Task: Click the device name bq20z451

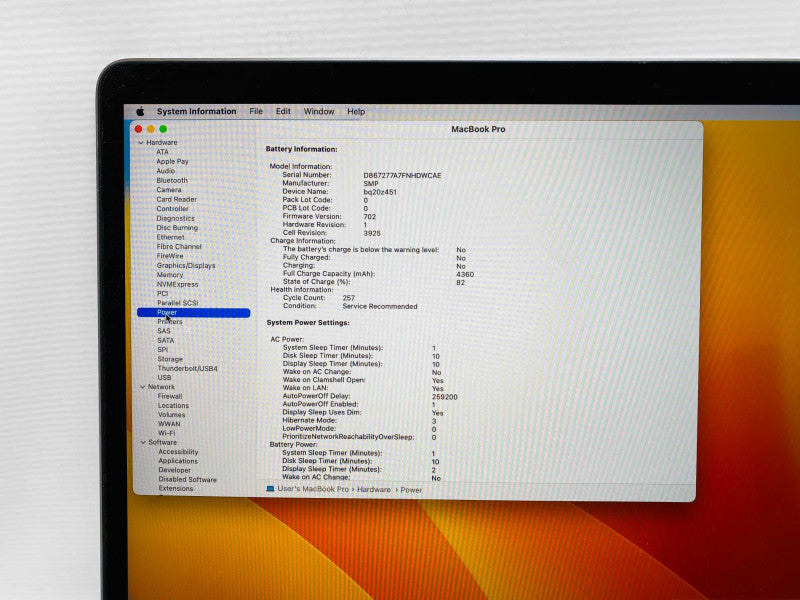Action: (380, 192)
